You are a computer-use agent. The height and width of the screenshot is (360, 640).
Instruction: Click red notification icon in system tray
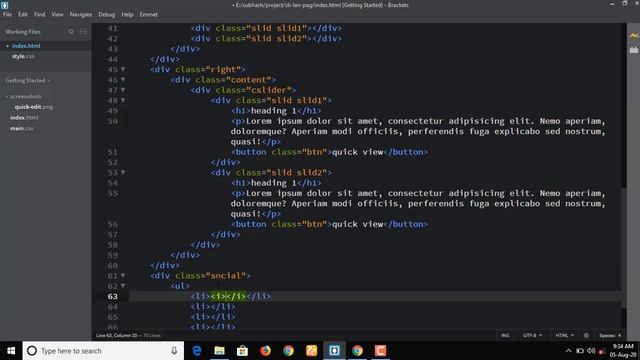pos(602,351)
